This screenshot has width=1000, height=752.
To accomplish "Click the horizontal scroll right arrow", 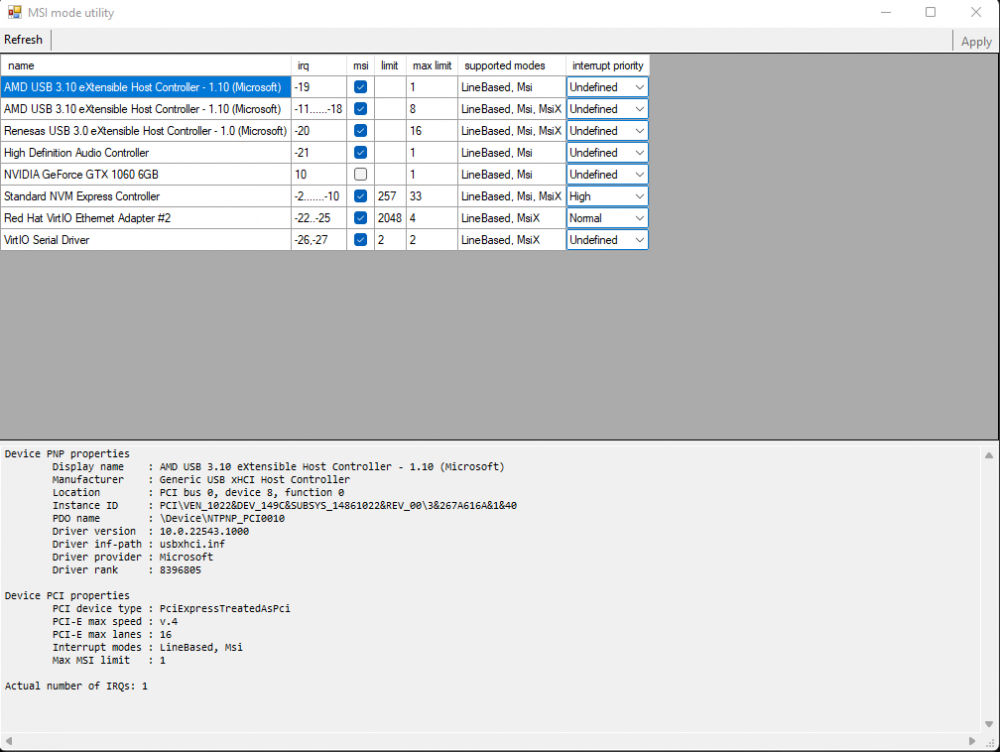I will pyautogui.click(x=972, y=741).
